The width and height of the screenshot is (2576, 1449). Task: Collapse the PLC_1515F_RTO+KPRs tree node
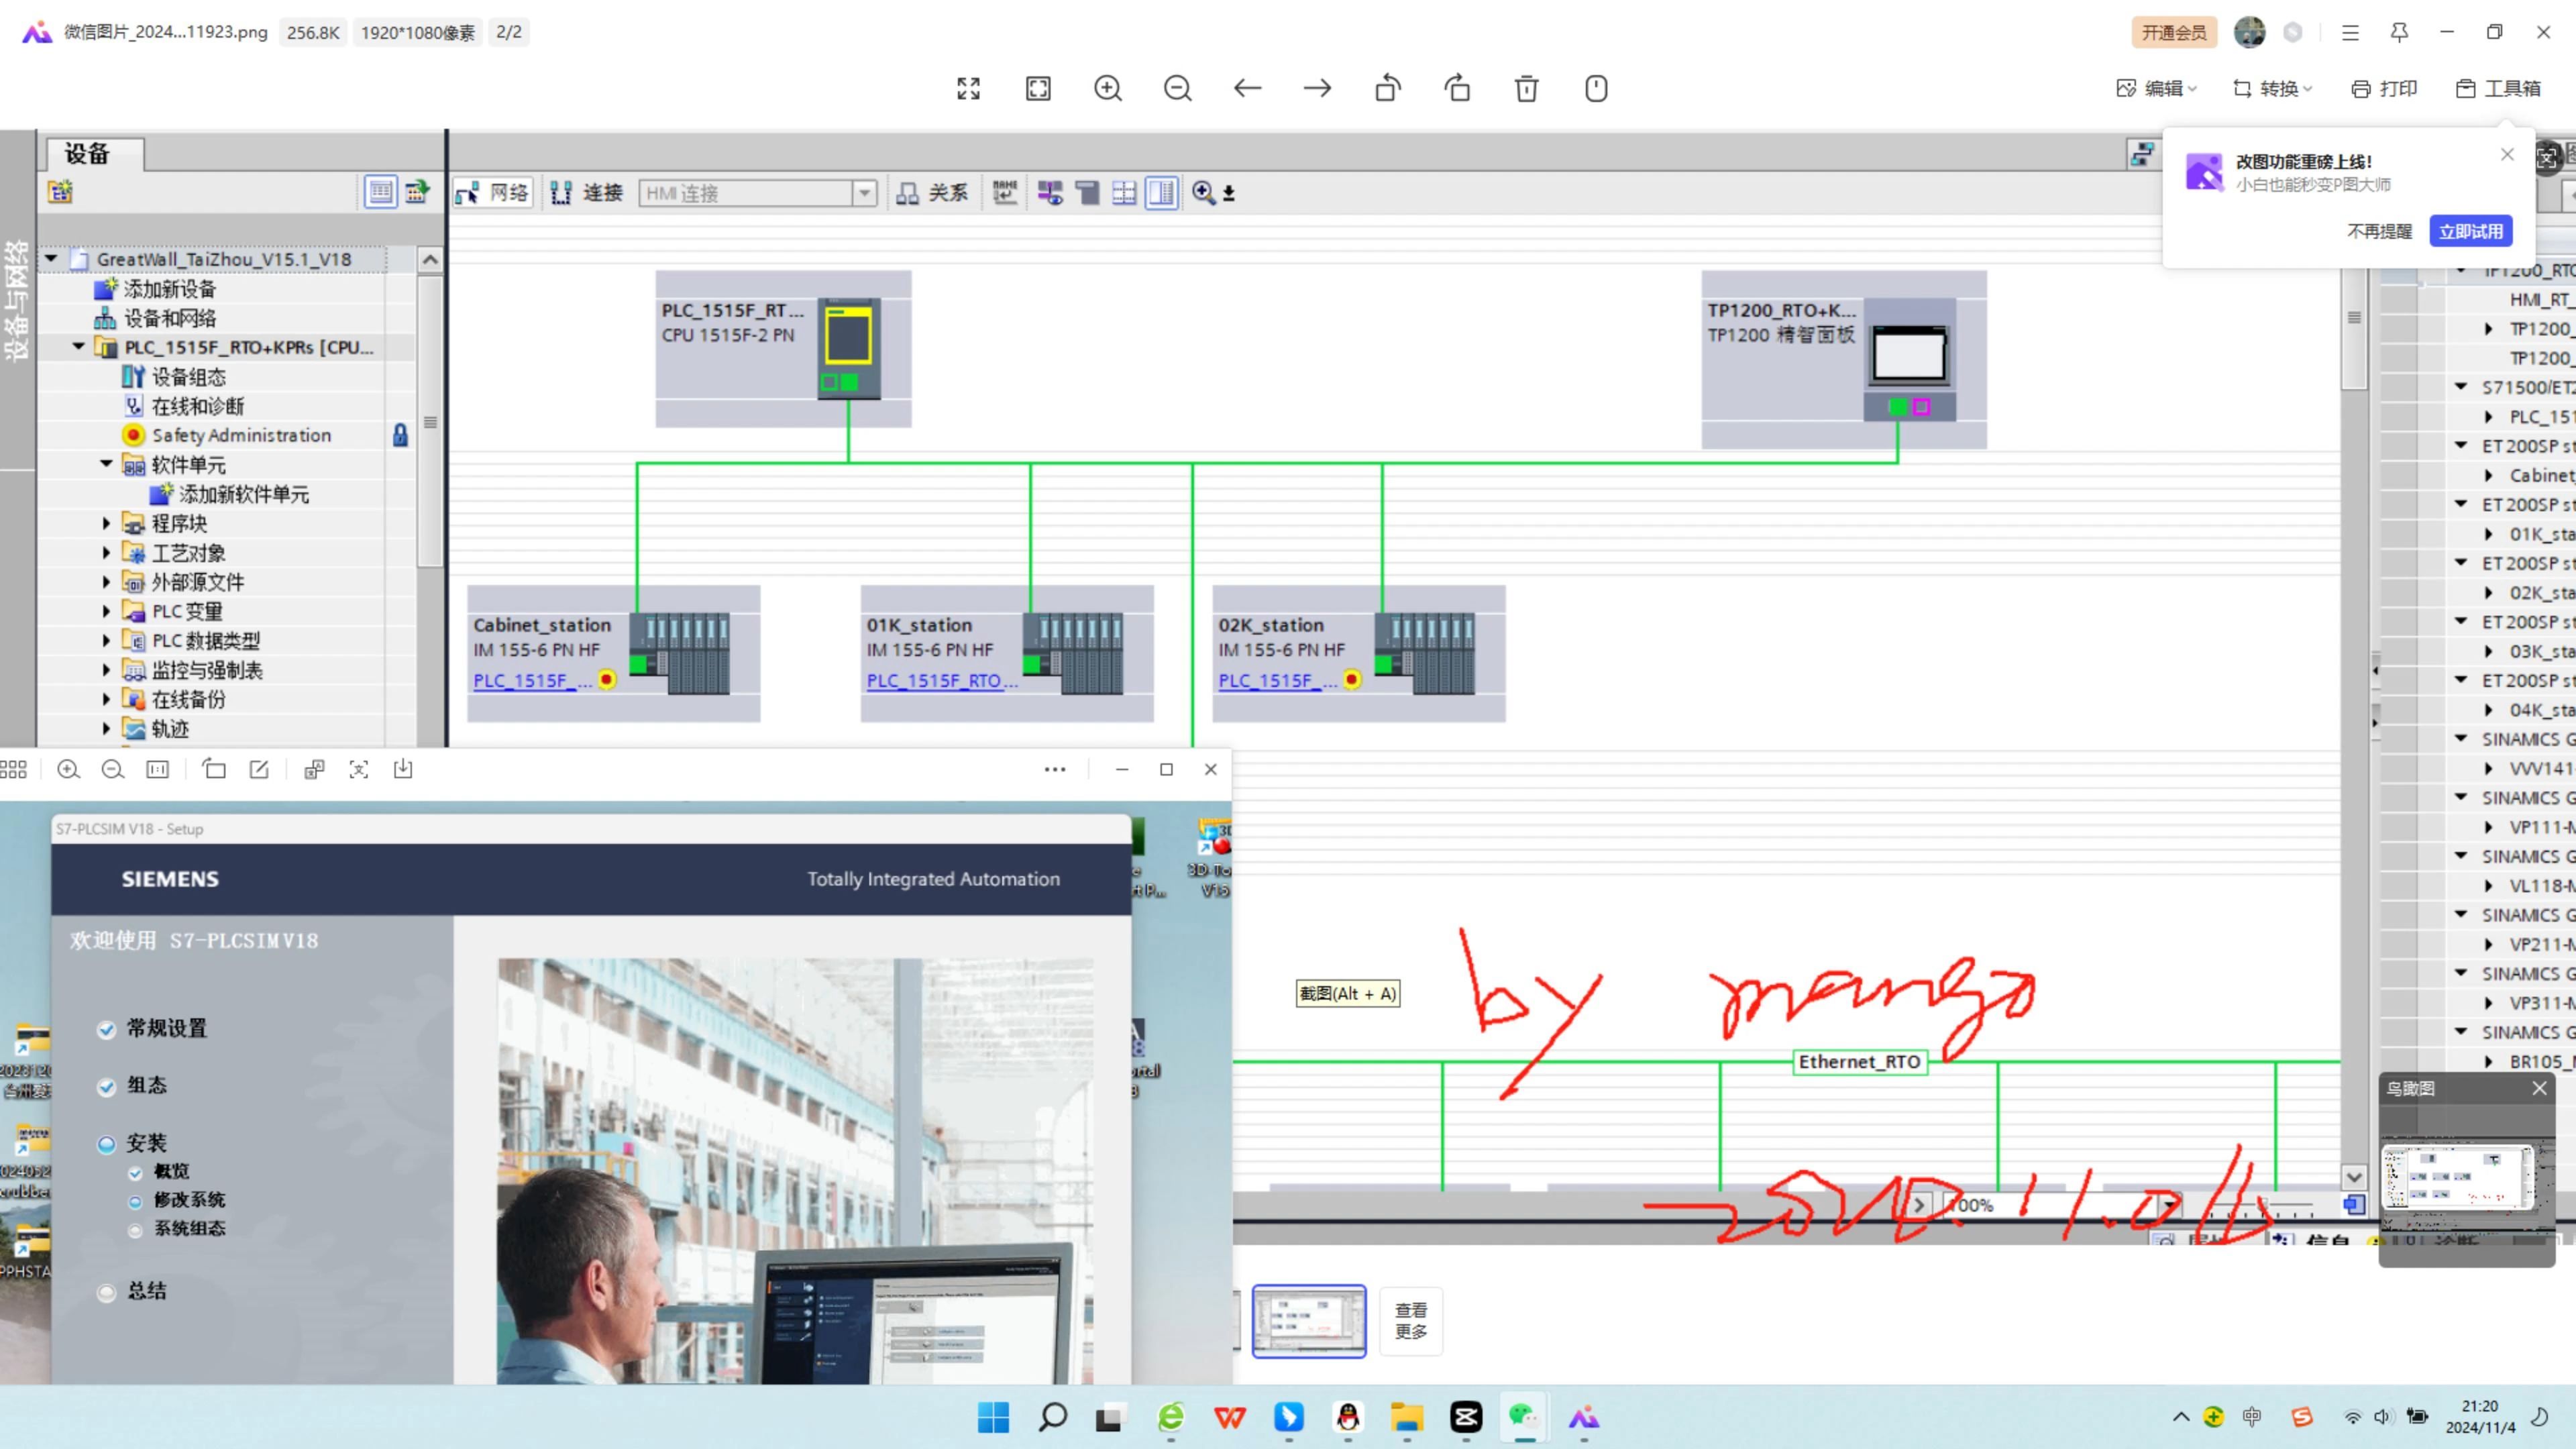coord(79,346)
